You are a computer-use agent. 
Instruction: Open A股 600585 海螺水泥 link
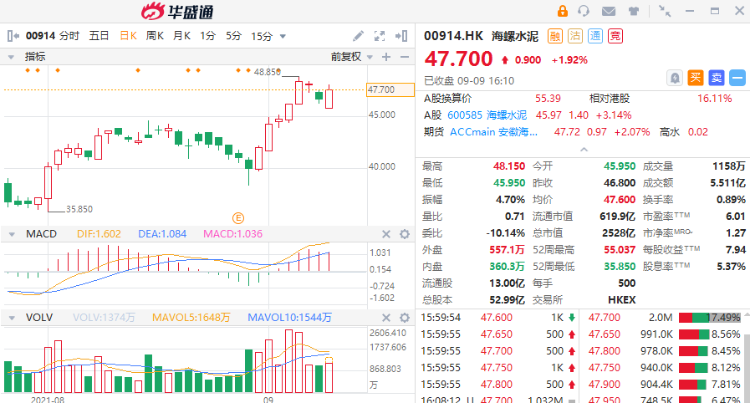(x=487, y=115)
